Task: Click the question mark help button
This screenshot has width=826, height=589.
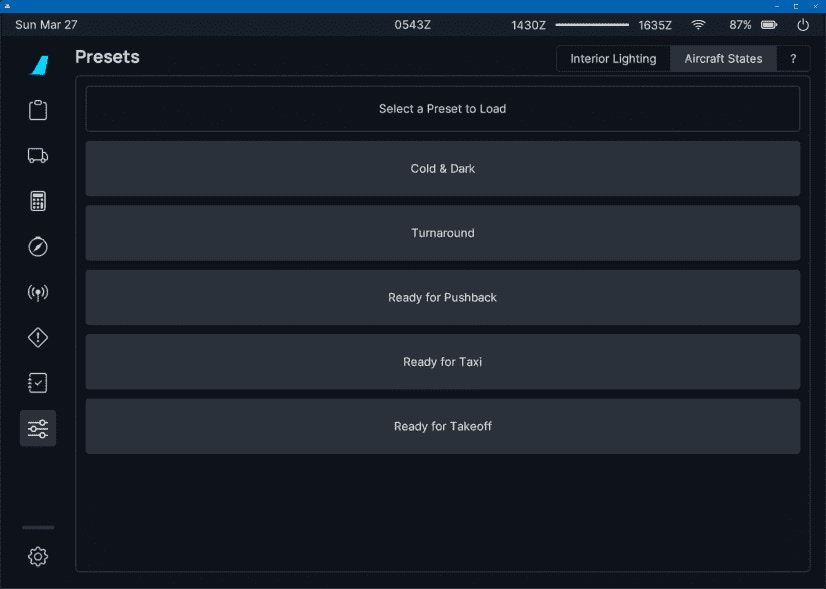Action: click(793, 59)
